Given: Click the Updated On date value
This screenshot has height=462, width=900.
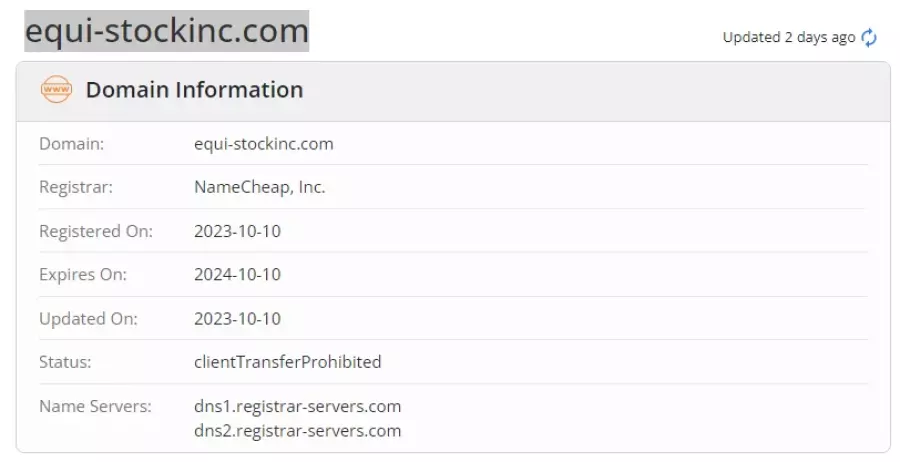Looking at the screenshot, I should (237, 319).
